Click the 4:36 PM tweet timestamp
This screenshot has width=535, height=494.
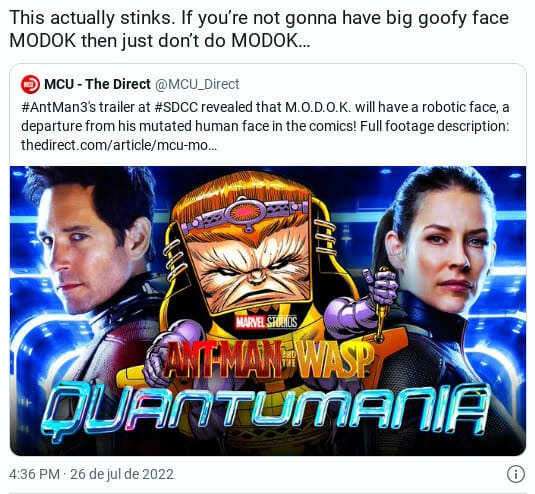[34, 474]
